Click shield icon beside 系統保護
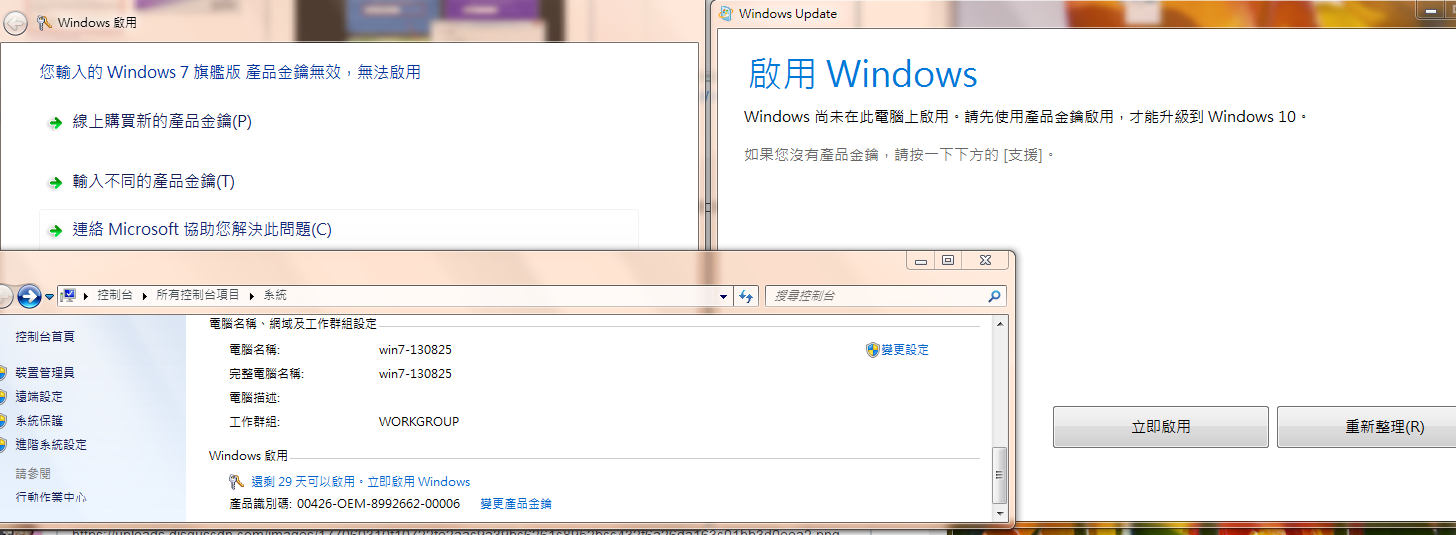 [3, 421]
